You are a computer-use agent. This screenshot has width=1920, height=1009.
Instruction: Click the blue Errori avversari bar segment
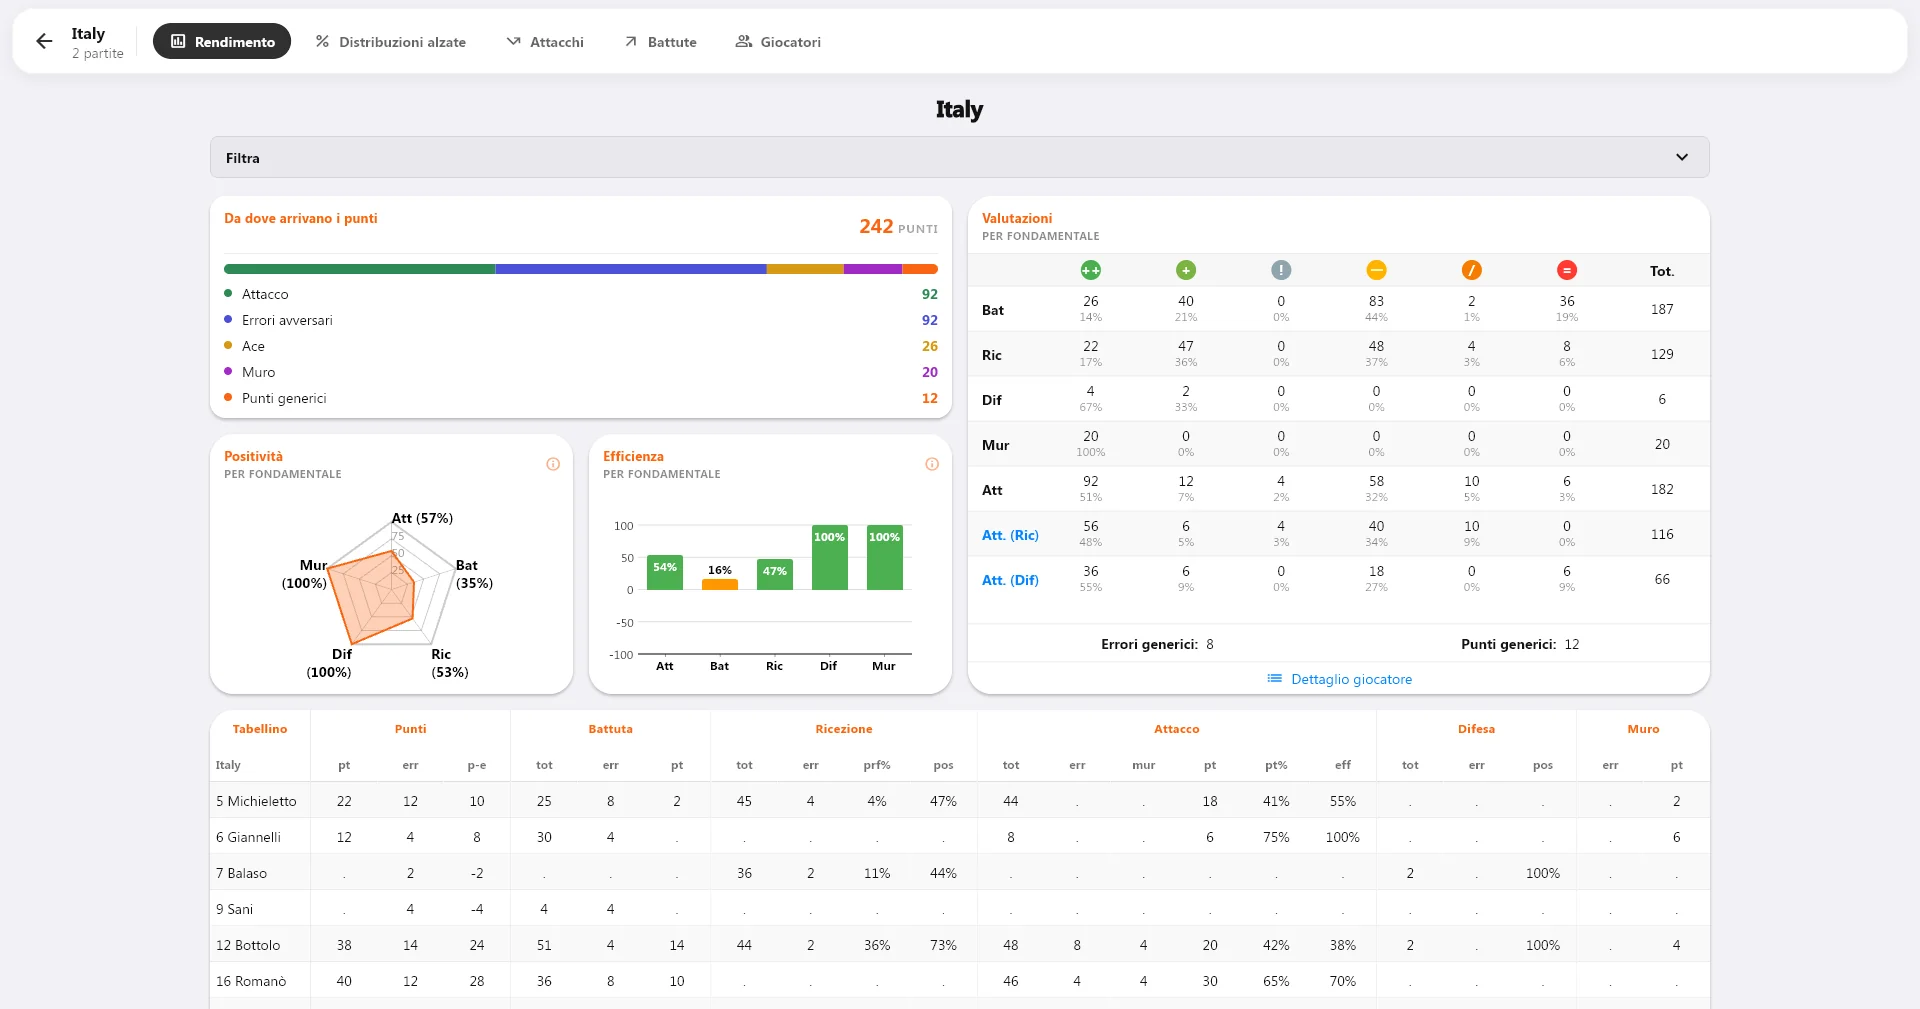[x=631, y=269]
